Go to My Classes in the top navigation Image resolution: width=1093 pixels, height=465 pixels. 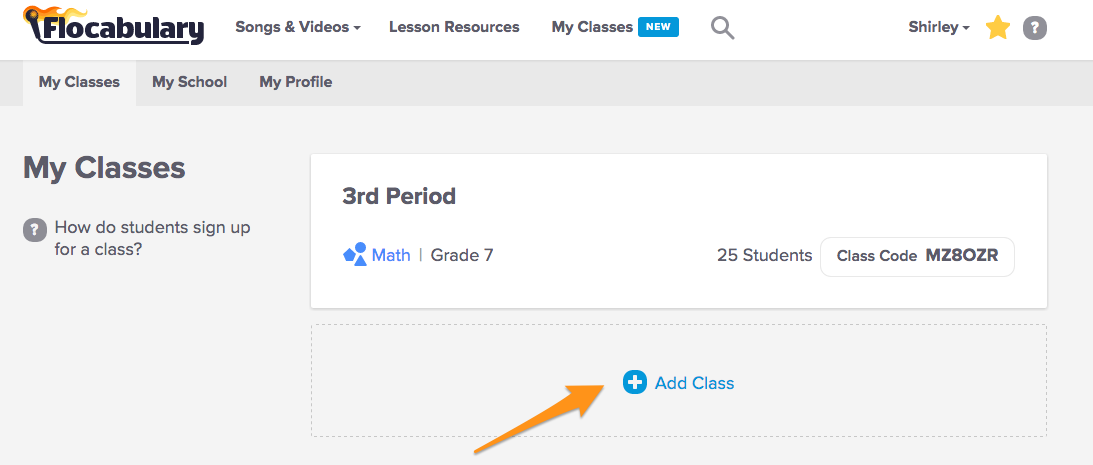[x=592, y=27]
